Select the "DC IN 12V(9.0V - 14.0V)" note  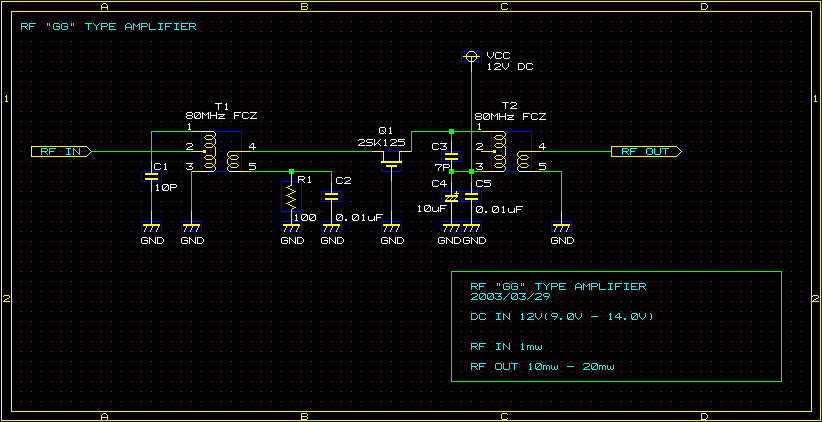coord(561,317)
